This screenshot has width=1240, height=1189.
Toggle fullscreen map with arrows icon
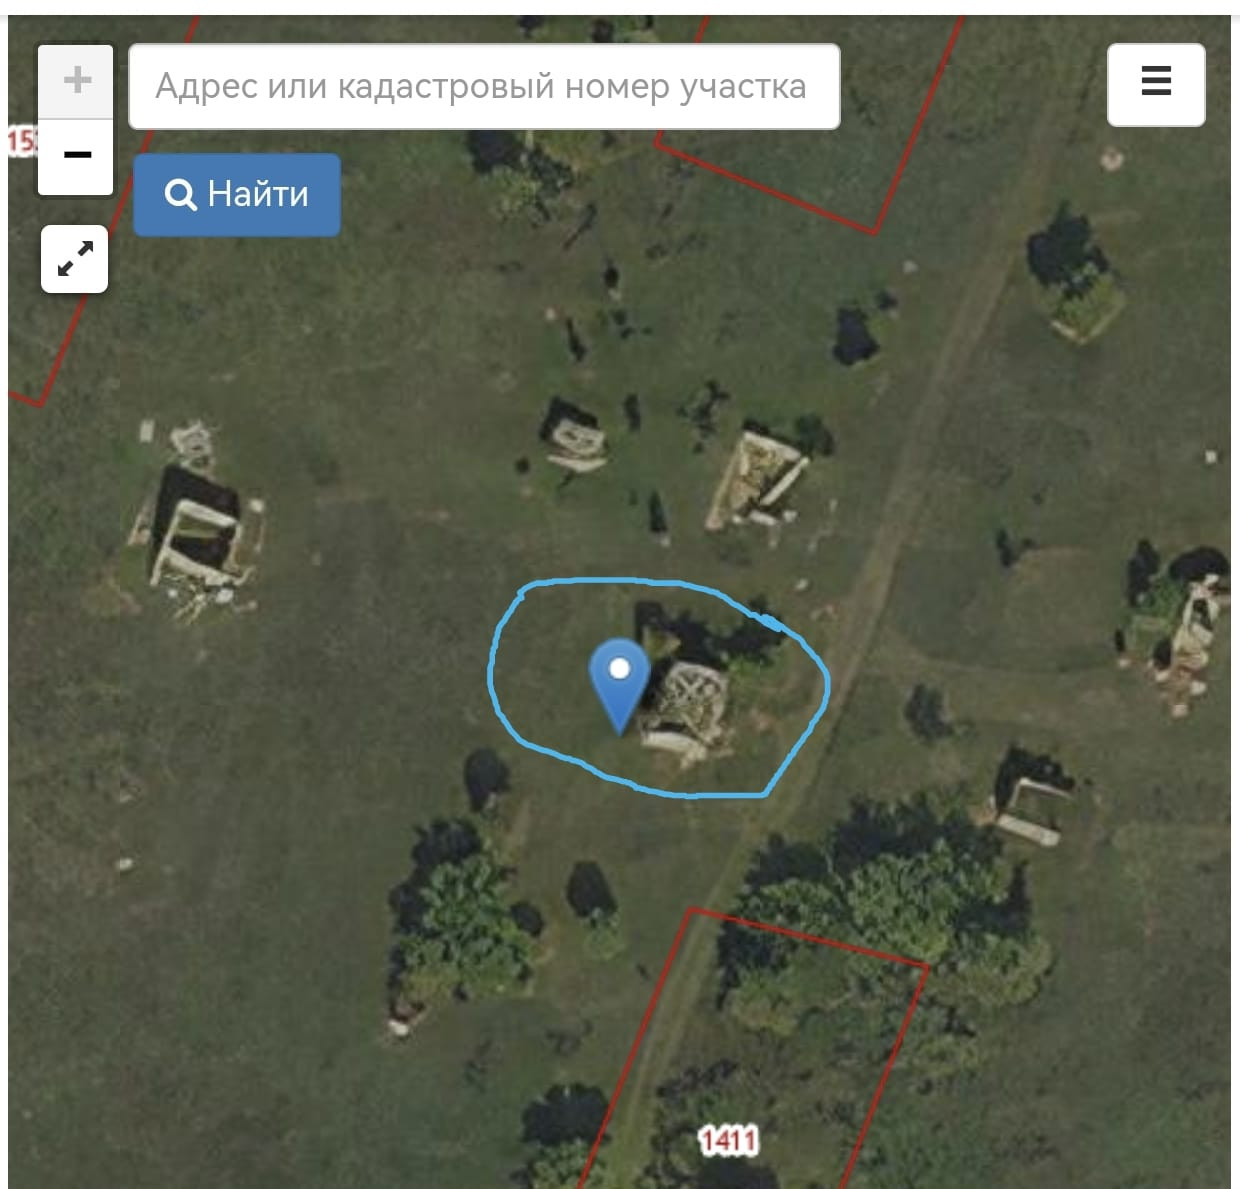[x=75, y=259]
